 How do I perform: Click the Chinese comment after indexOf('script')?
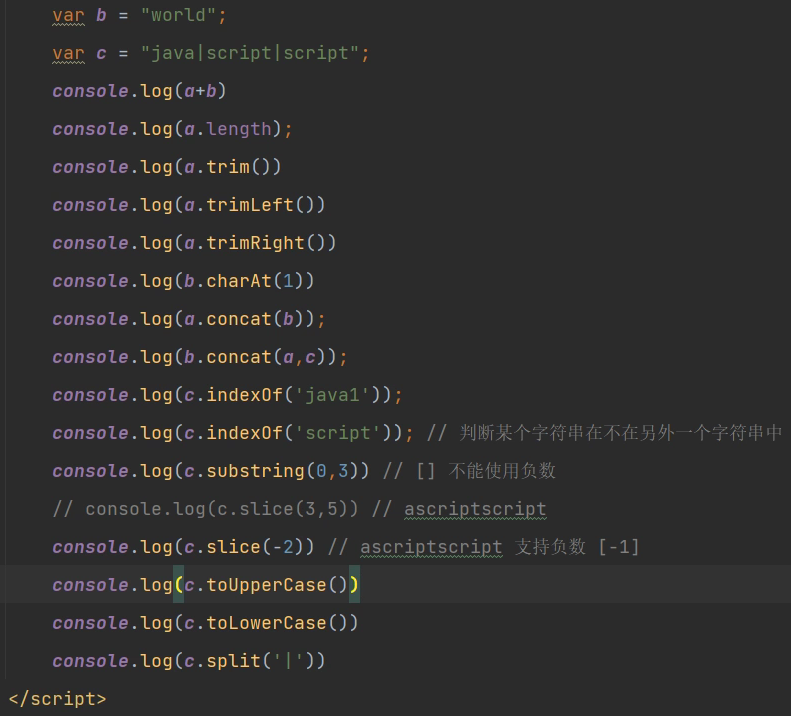604,433
